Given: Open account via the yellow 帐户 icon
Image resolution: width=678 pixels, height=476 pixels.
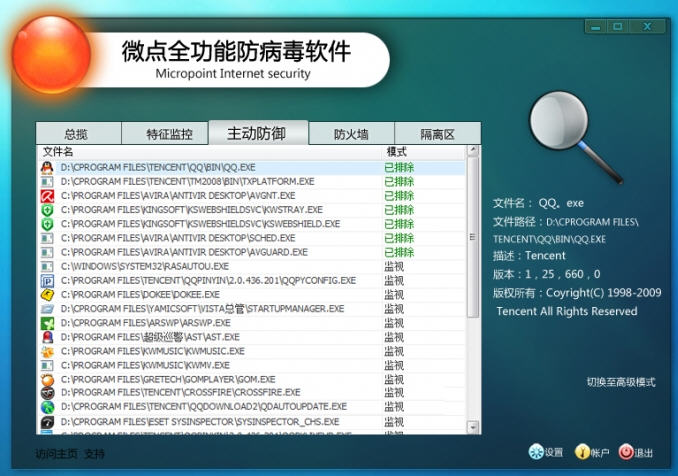Looking at the screenshot, I should click(582, 452).
